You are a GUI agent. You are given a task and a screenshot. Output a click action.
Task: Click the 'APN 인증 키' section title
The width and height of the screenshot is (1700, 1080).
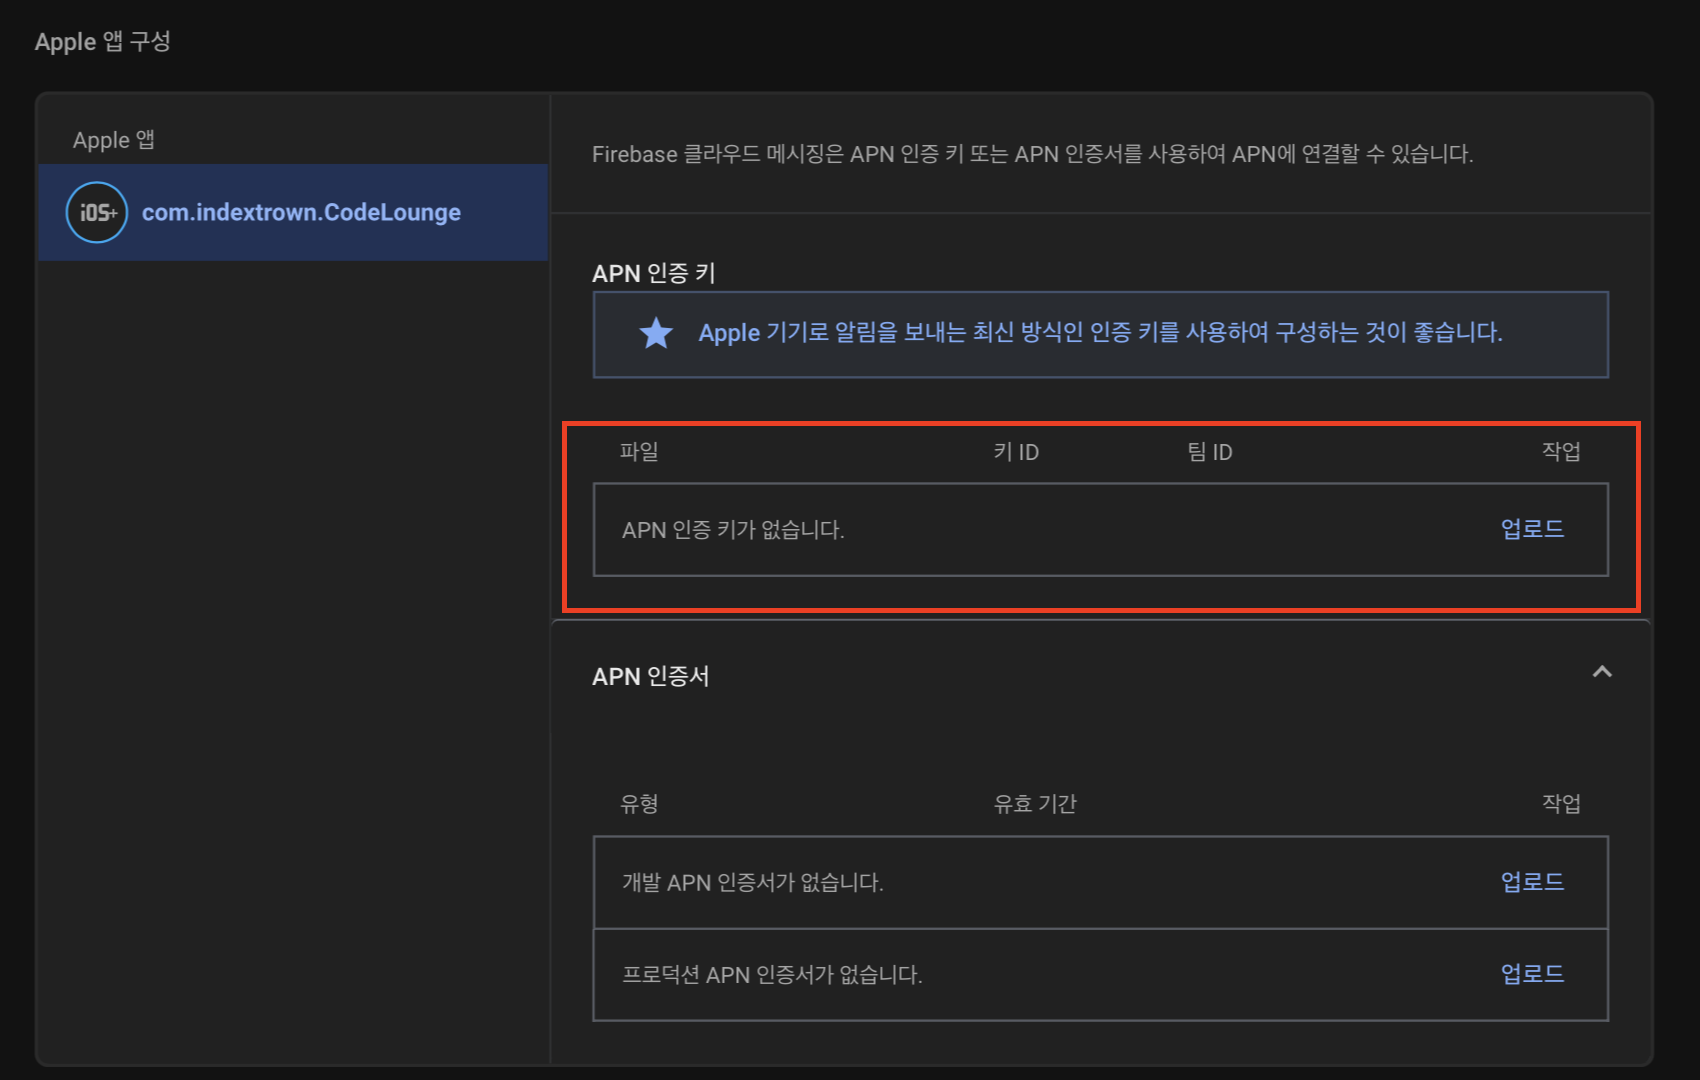[x=654, y=273]
